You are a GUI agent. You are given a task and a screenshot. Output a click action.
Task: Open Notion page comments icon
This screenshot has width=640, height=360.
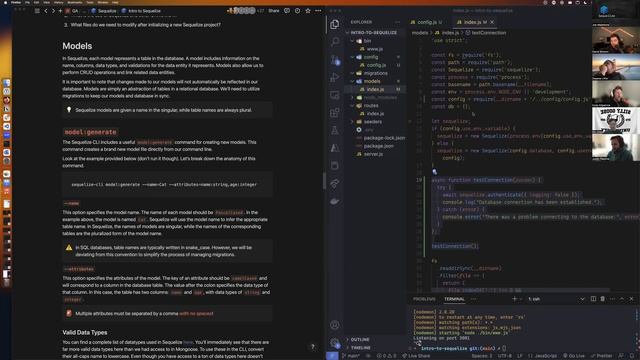pyautogui.click(x=287, y=11)
